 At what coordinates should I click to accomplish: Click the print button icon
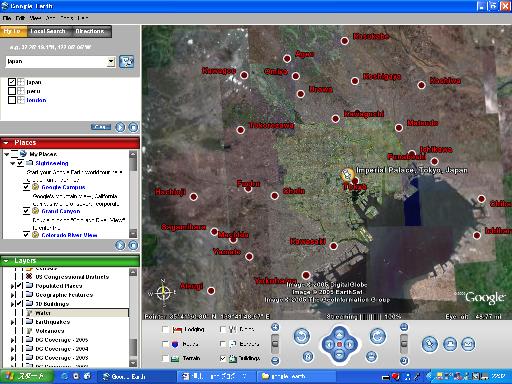click(450, 344)
